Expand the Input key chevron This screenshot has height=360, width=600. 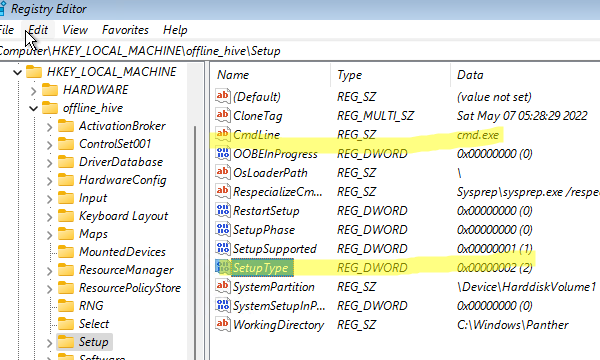point(49,199)
